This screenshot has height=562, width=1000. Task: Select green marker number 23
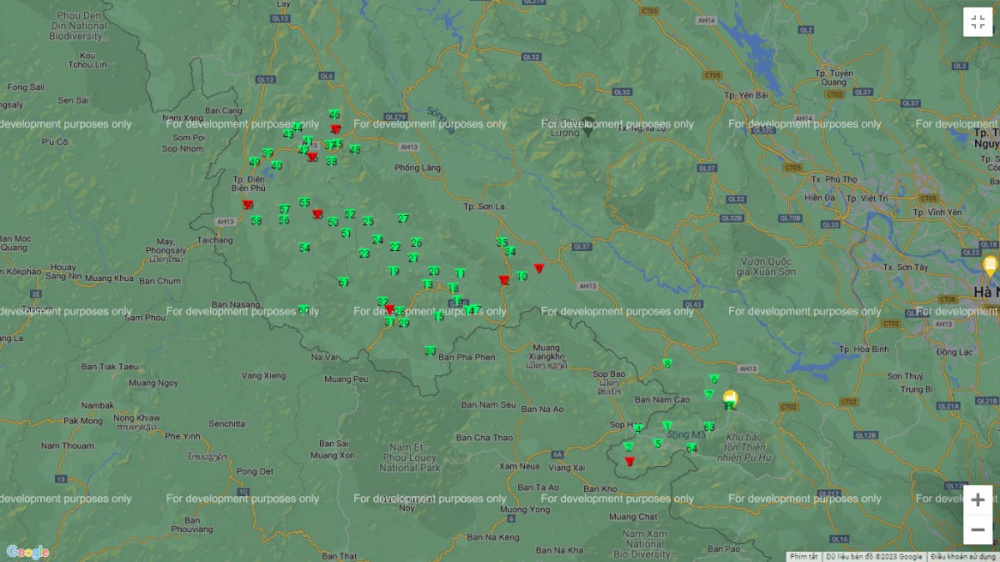[364, 254]
